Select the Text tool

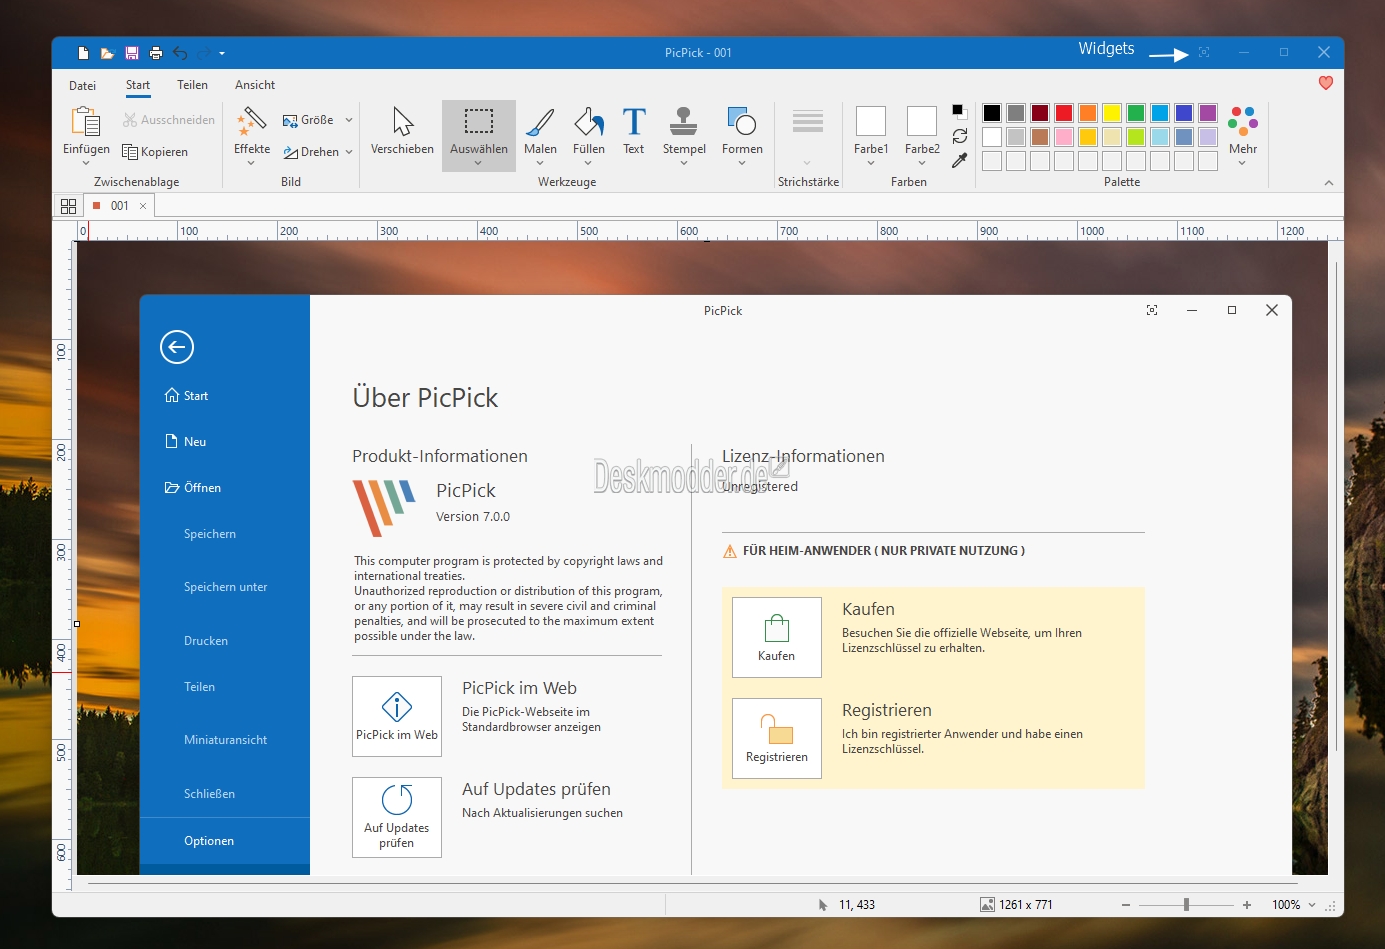633,131
